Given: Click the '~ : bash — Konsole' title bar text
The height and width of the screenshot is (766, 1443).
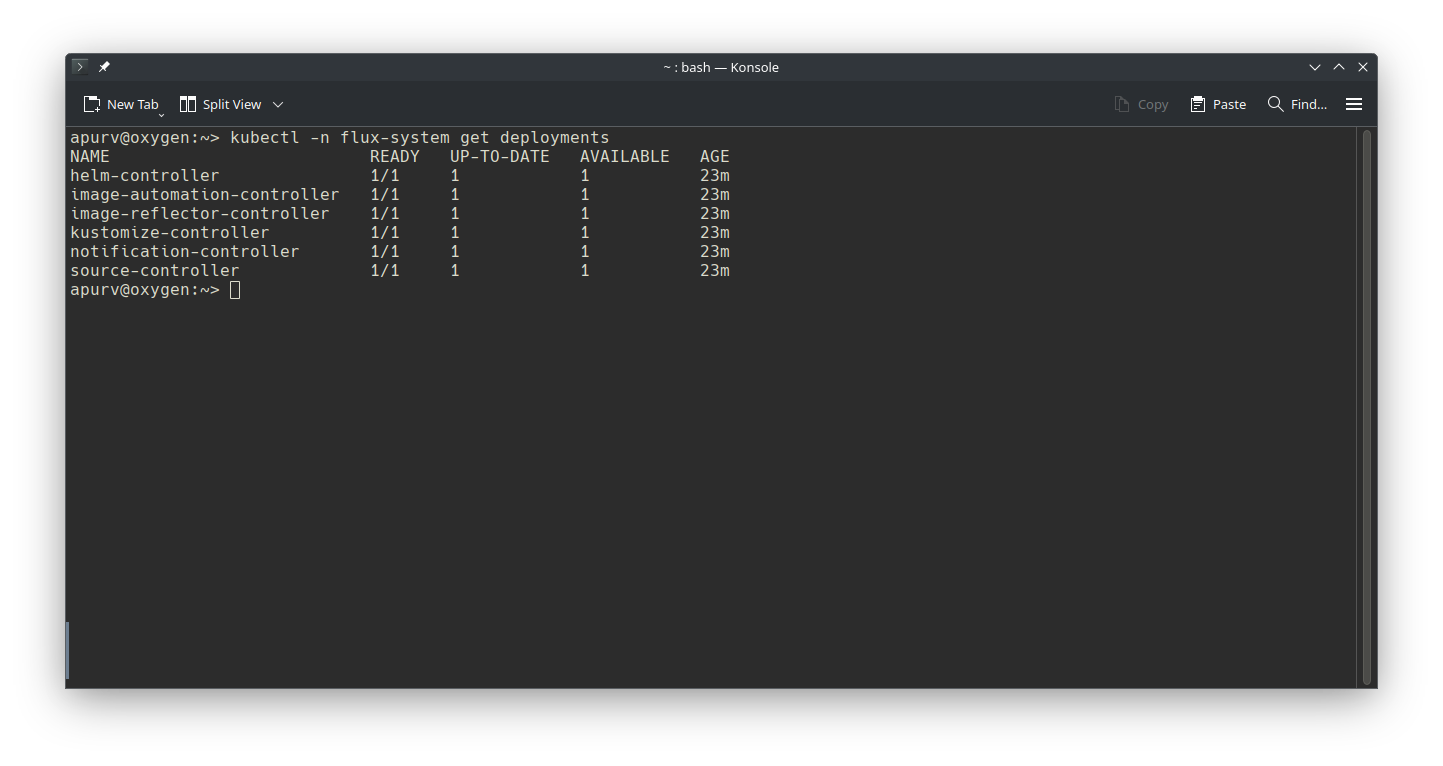Looking at the screenshot, I should (x=720, y=67).
